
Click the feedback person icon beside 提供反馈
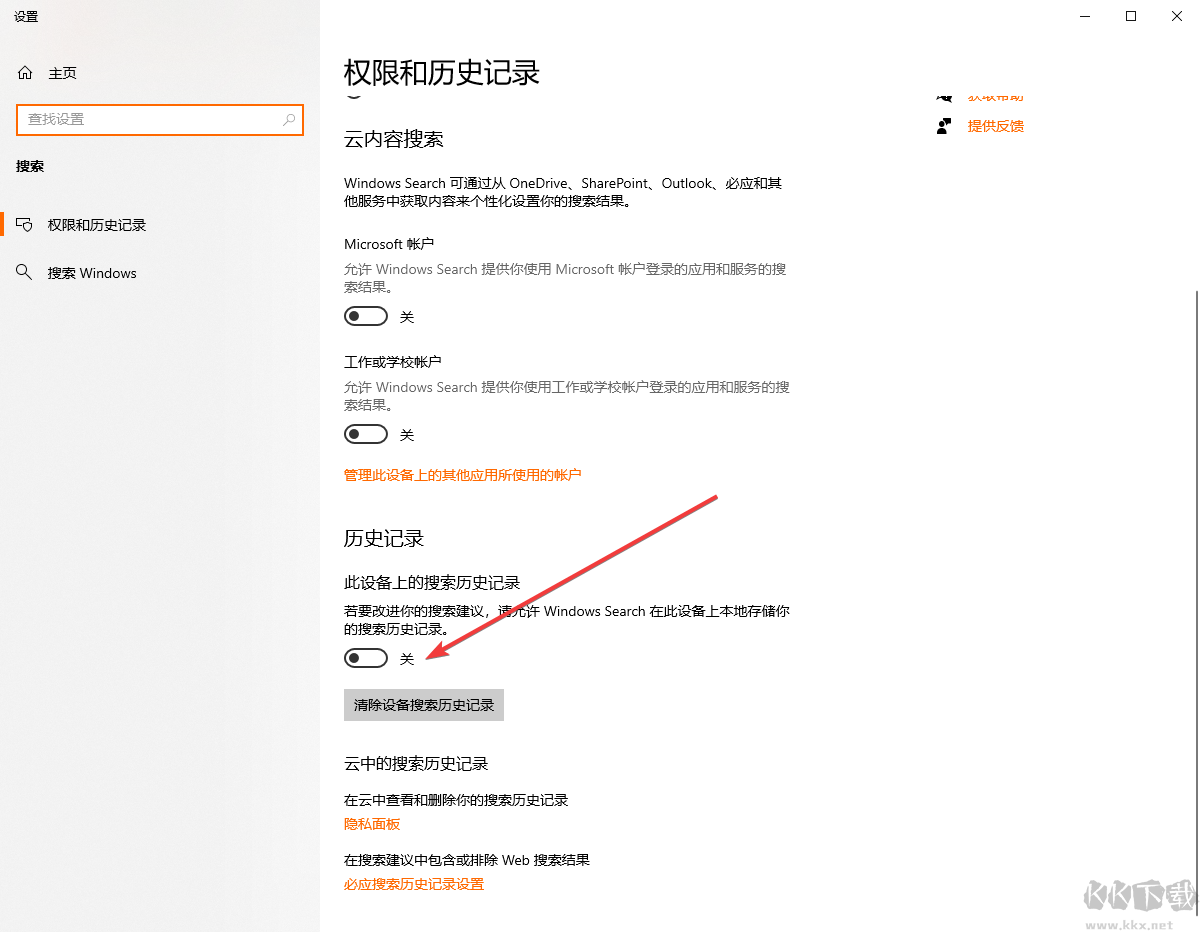pos(943,126)
